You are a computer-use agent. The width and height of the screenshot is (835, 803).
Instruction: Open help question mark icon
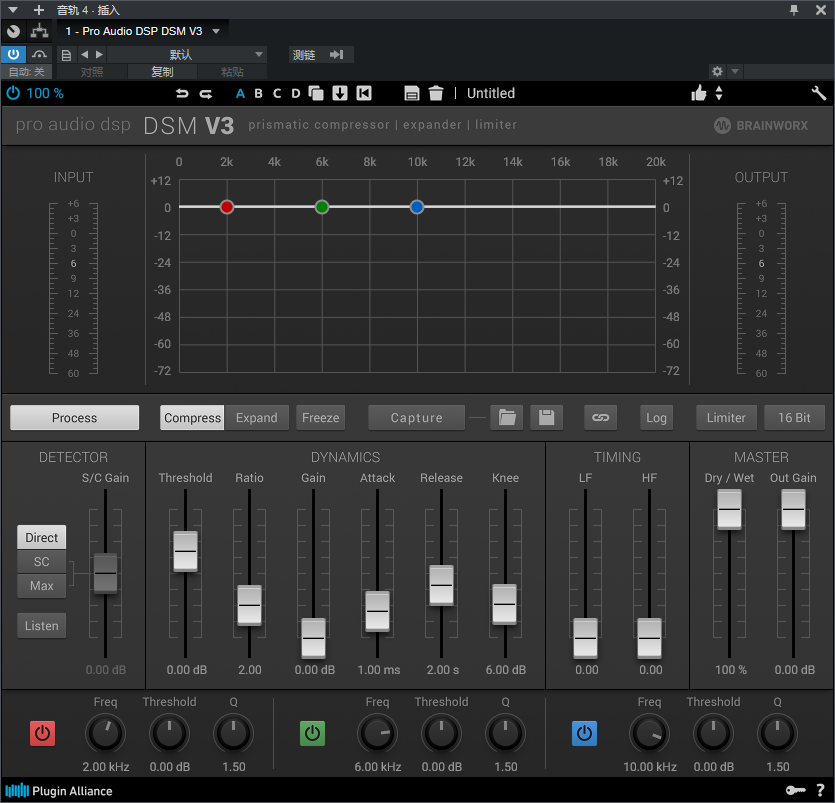[820, 790]
